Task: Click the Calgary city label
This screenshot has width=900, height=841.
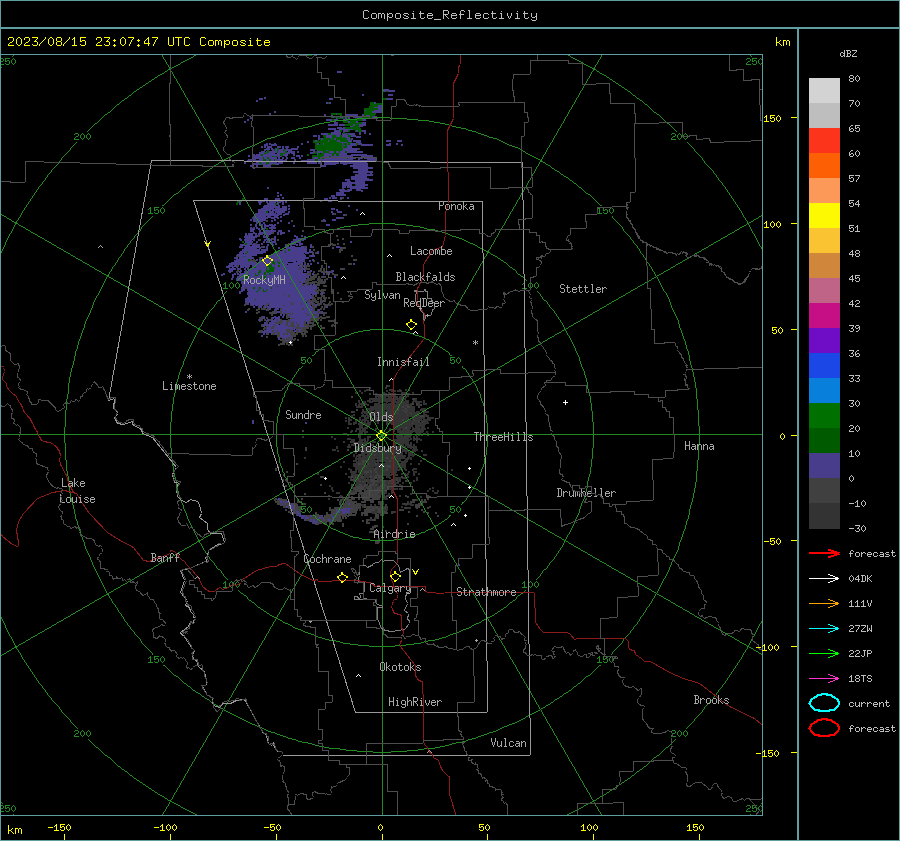Action: (x=390, y=588)
